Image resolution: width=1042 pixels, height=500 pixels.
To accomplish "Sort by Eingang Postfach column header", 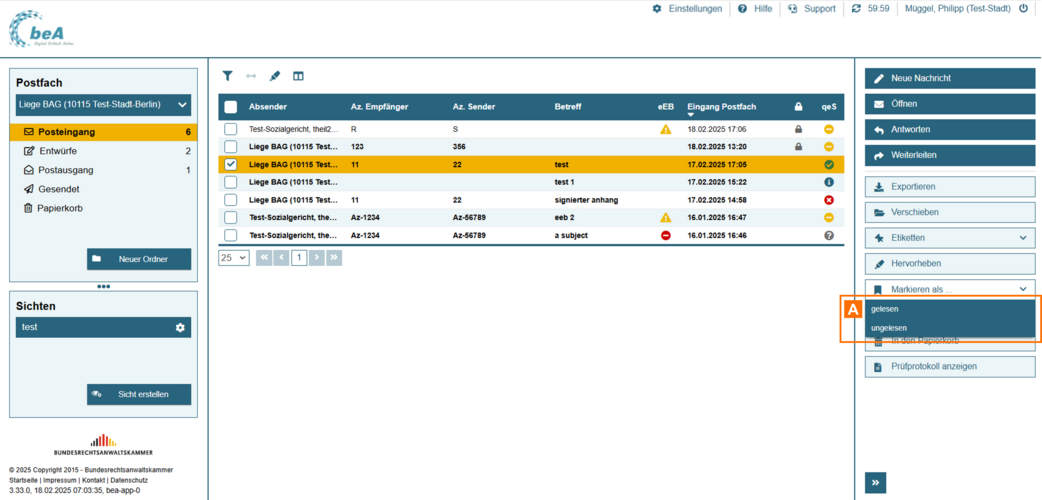I will [x=721, y=107].
